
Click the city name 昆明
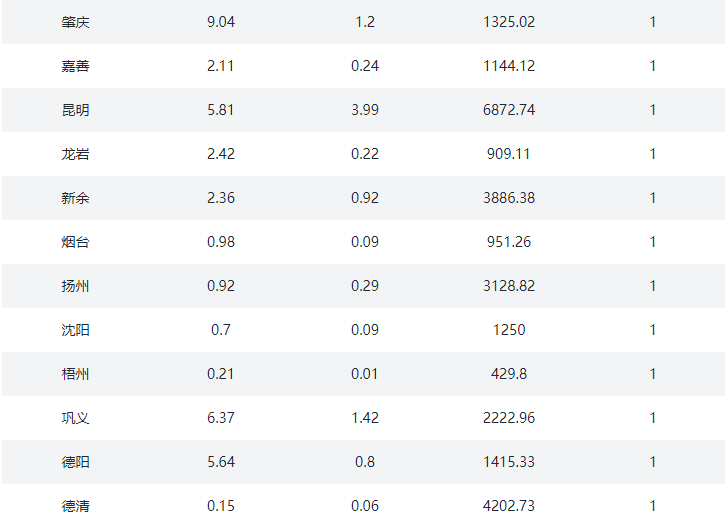coord(75,110)
